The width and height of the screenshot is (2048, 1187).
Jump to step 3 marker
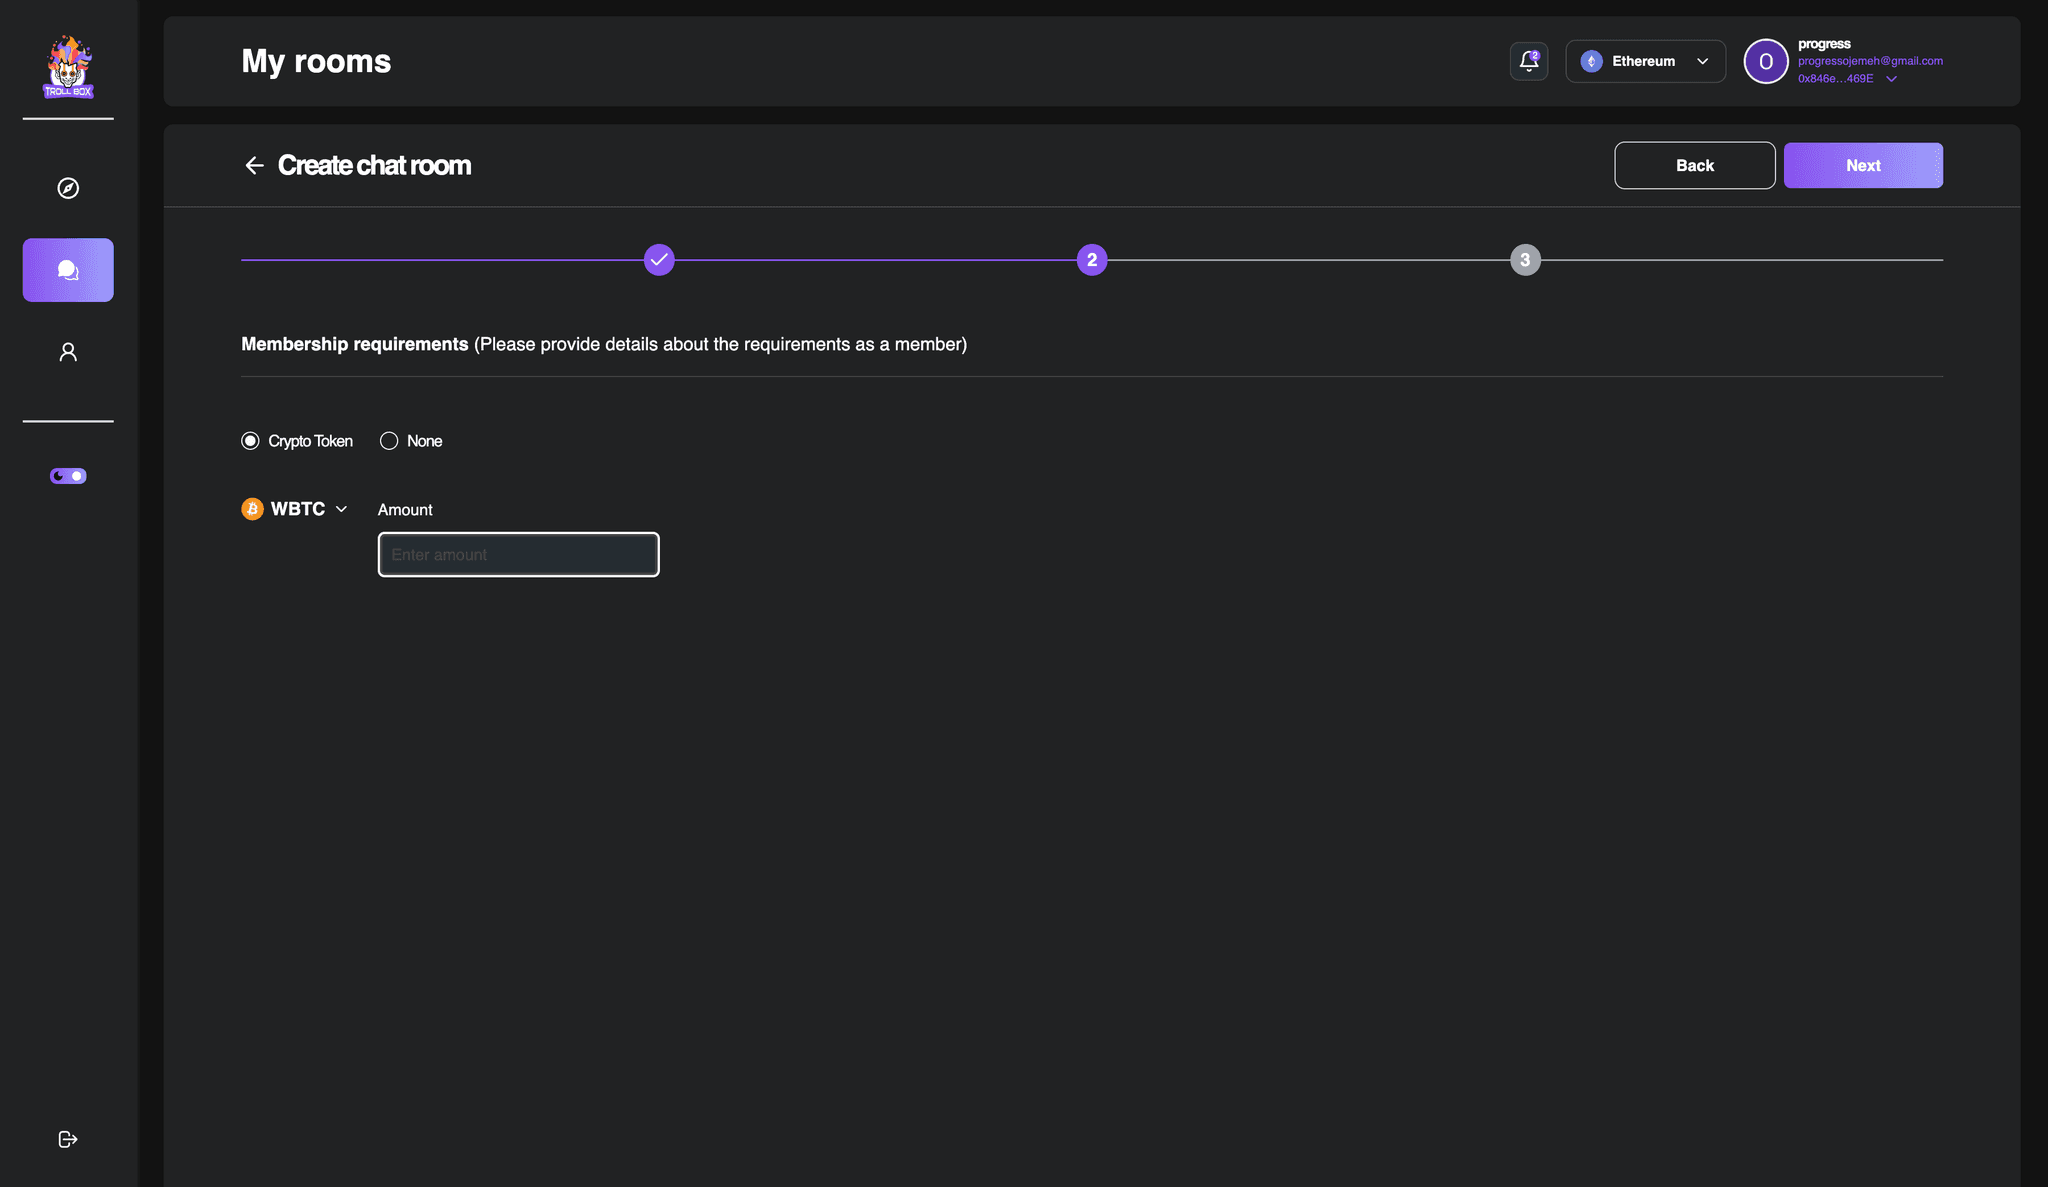pos(1525,260)
